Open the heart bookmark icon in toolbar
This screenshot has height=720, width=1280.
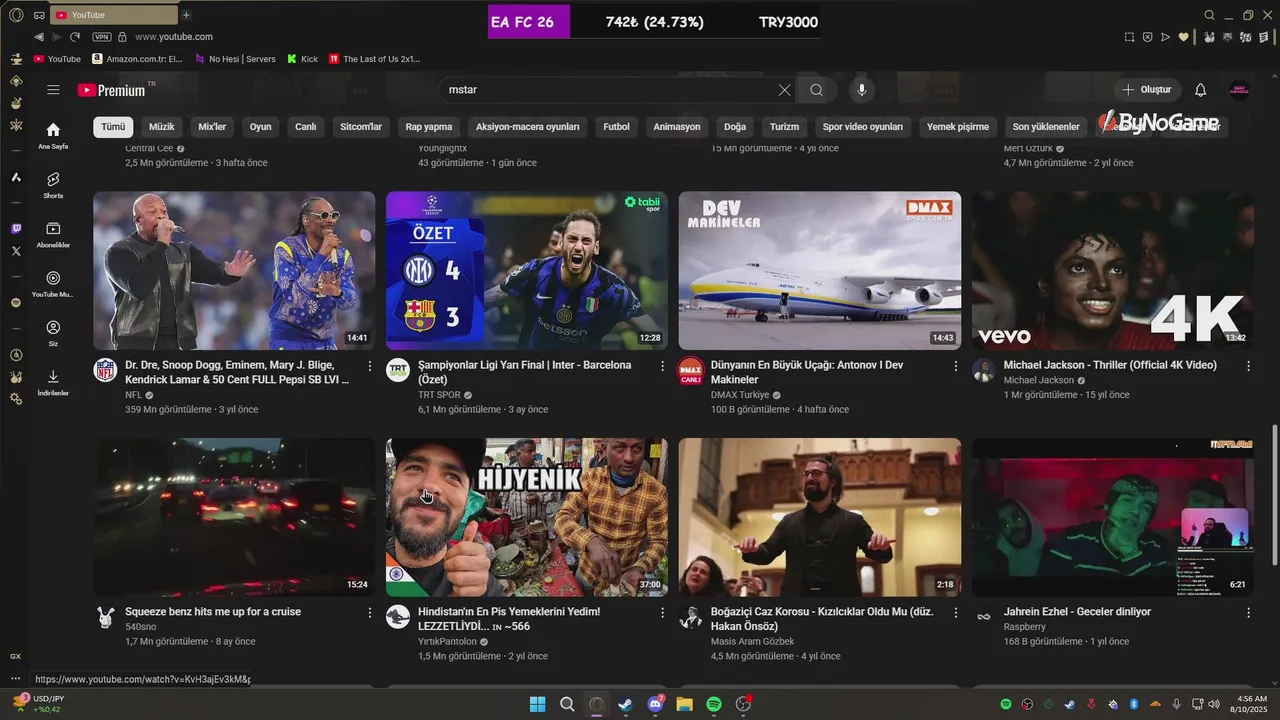point(1184,37)
